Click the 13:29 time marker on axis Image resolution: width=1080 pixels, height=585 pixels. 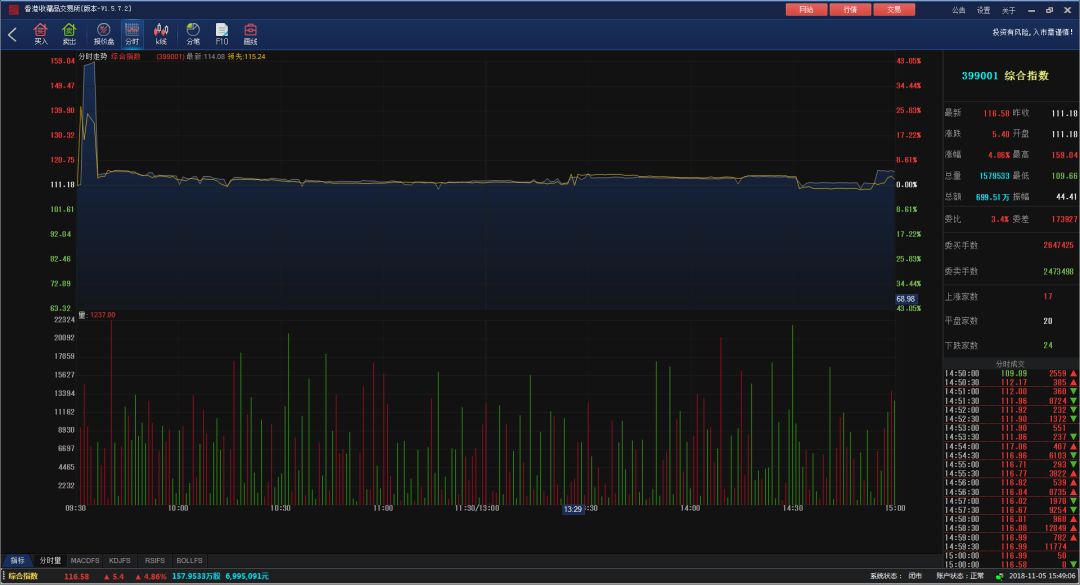coord(573,509)
